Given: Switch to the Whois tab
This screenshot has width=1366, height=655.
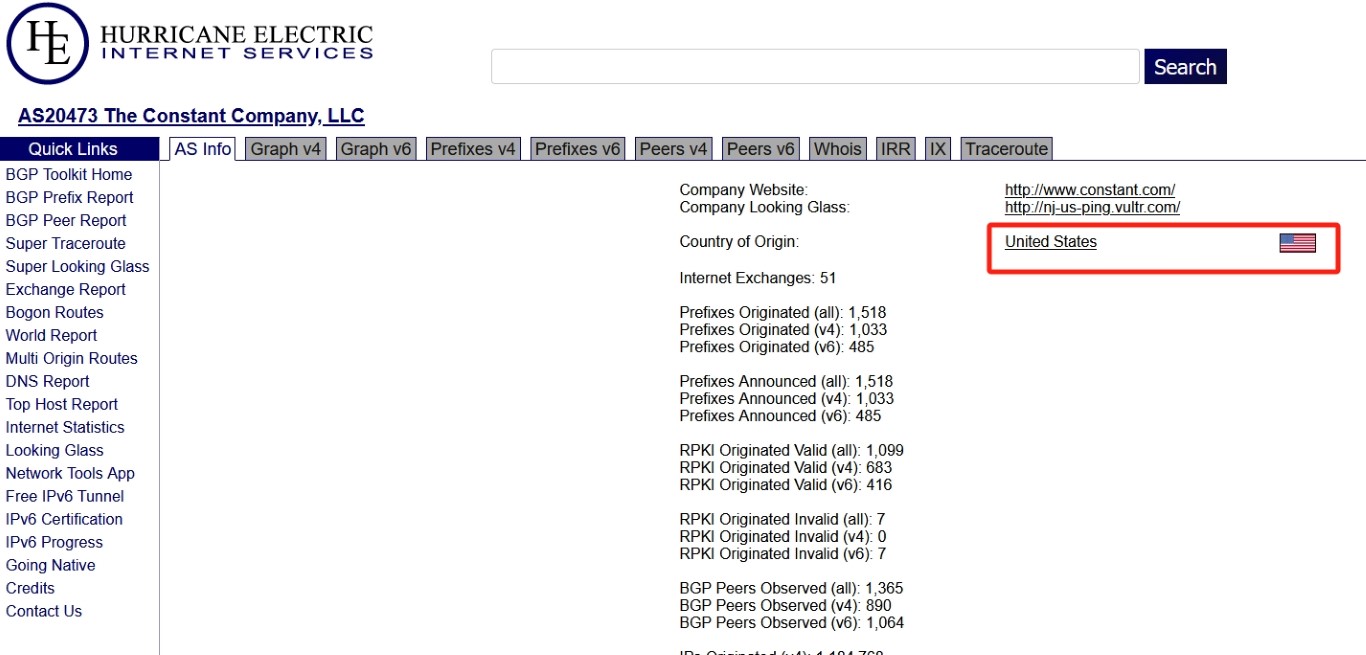Looking at the screenshot, I should pyautogui.click(x=838, y=149).
